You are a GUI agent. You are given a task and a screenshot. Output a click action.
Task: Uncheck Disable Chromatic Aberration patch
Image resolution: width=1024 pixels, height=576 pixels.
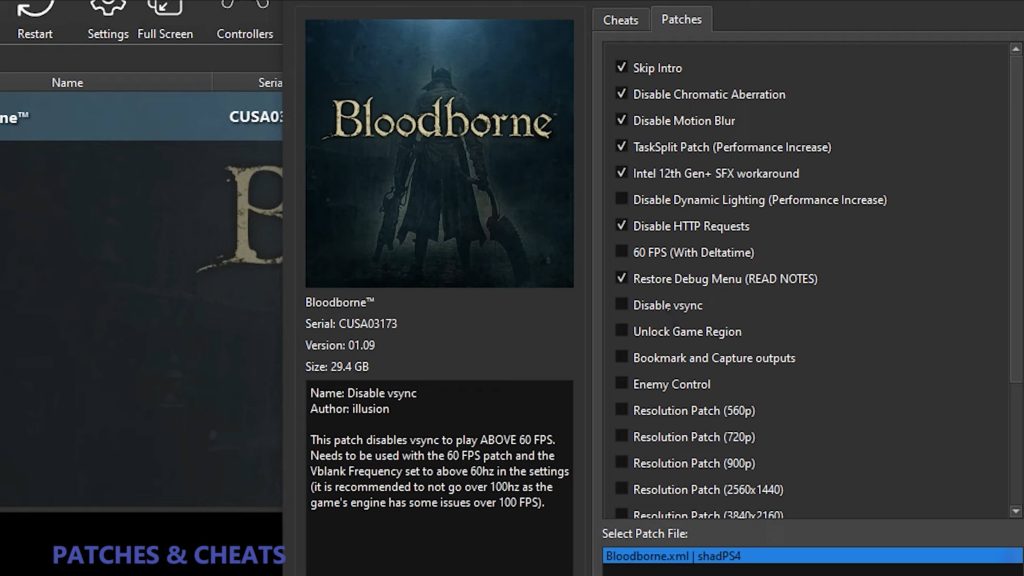tap(622, 94)
